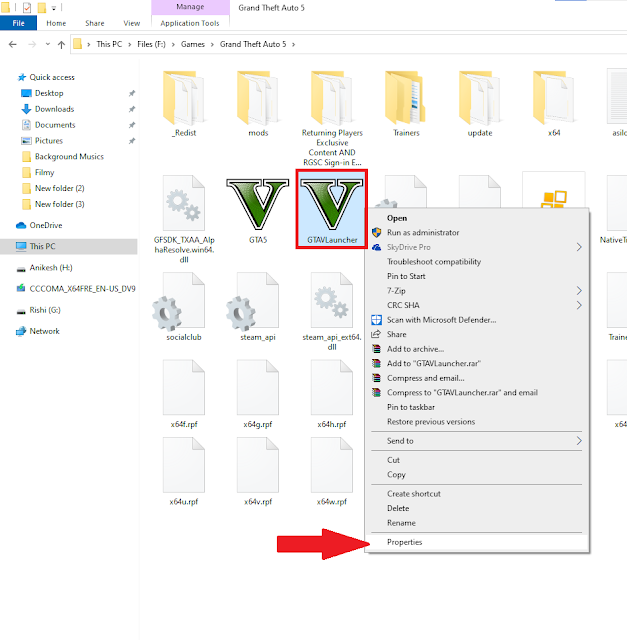Open Downloads in Quick access
The width and height of the screenshot is (627, 640).
pos(54,109)
